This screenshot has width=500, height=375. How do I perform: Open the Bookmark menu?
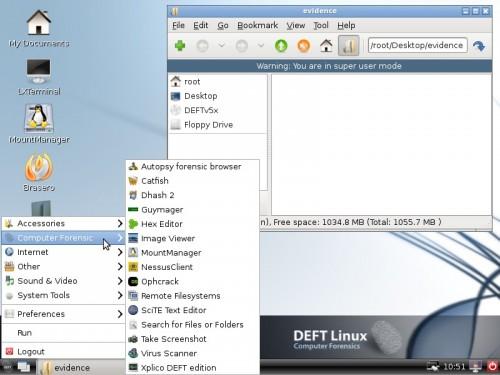(257, 25)
